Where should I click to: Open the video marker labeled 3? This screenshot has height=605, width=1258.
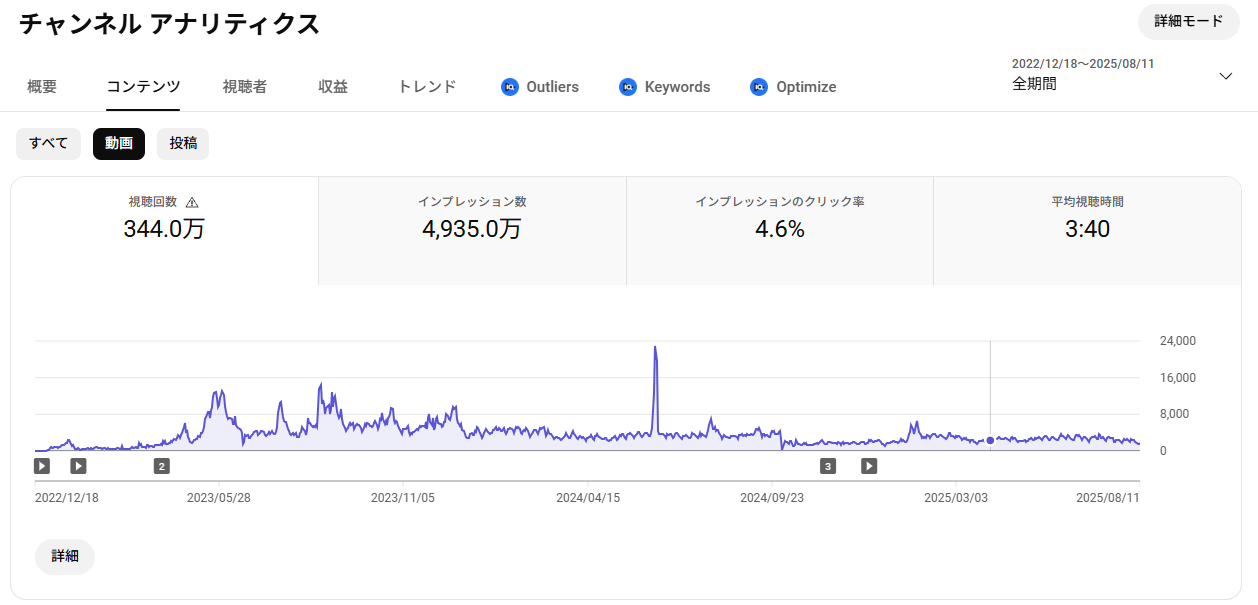pyautogui.click(x=827, y=466)
